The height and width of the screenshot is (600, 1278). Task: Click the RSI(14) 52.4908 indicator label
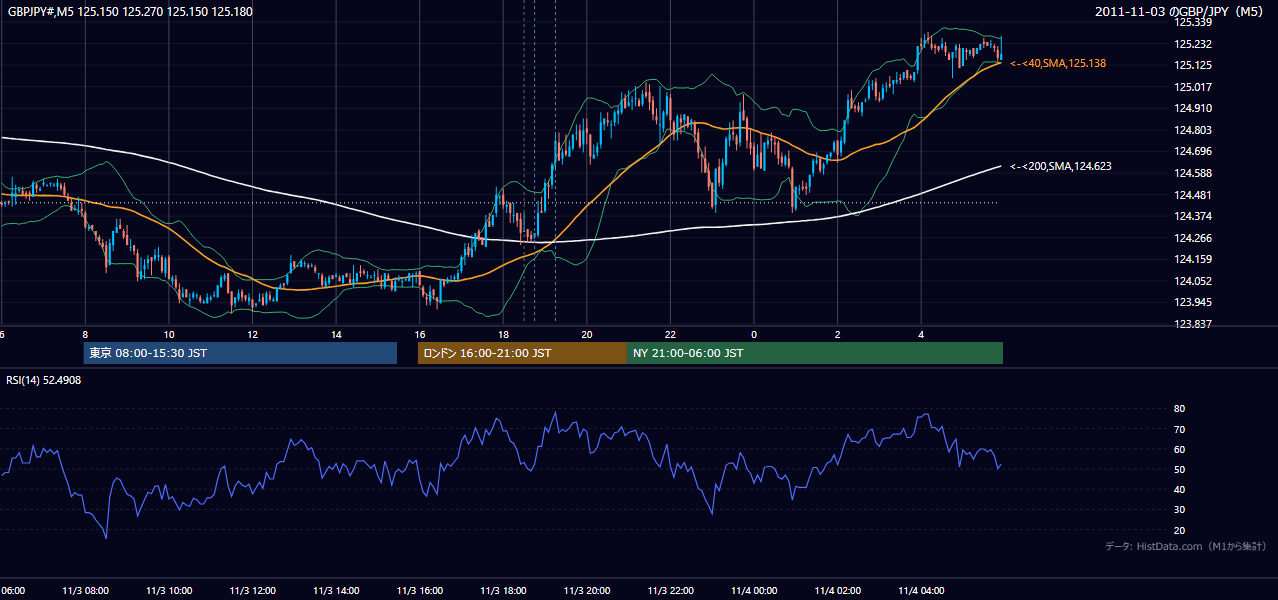[44, 380]
